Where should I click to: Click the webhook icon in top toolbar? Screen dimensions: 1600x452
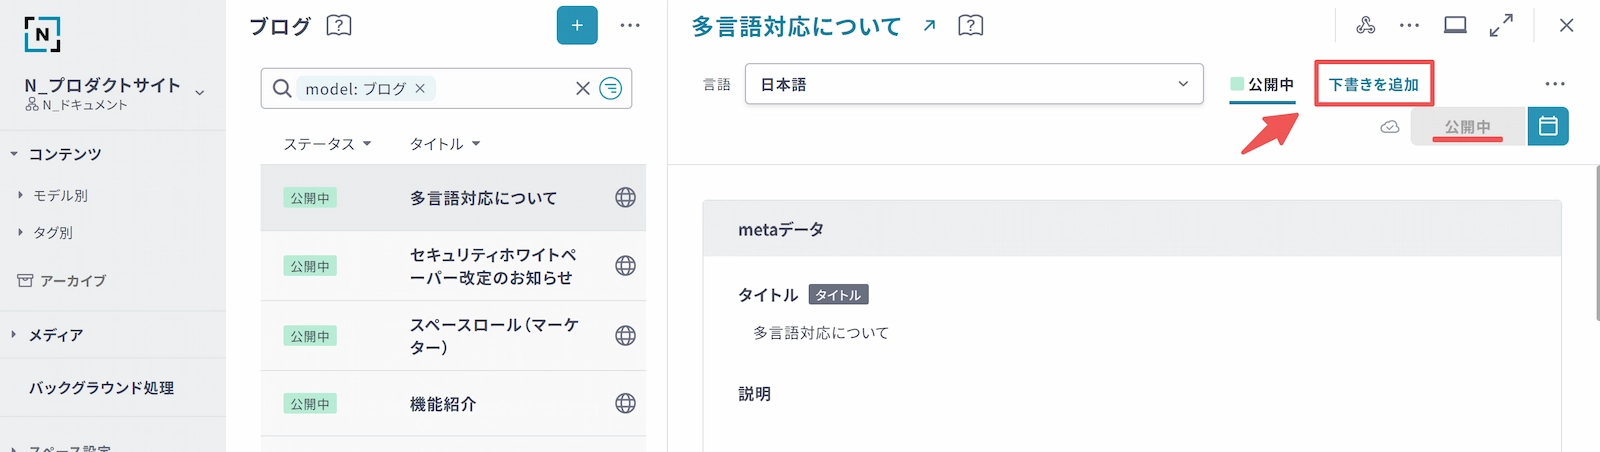tap(1365, 25)
